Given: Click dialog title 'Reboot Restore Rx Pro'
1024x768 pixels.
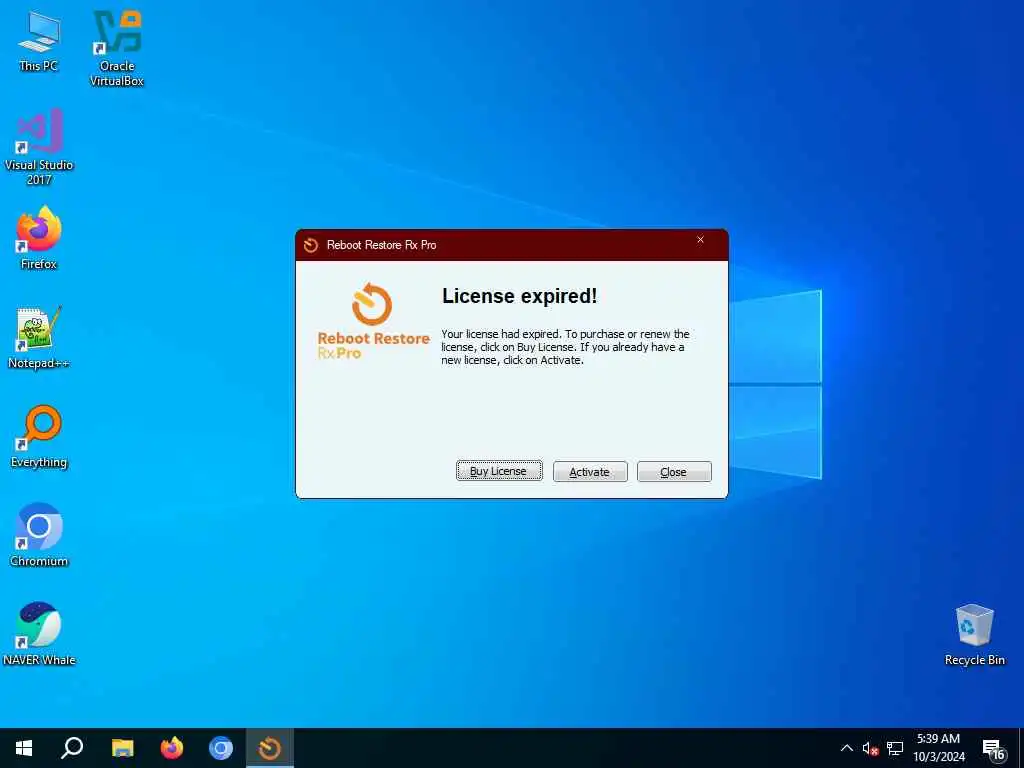Looking at the screenshot, I should pyautogui.click(x=381, y=245).
